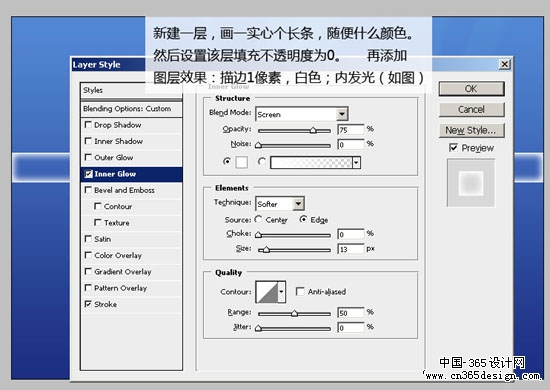550x390 pixels.
Task: Enable the Drop Shadow checkbox
Action: [88, 125]
